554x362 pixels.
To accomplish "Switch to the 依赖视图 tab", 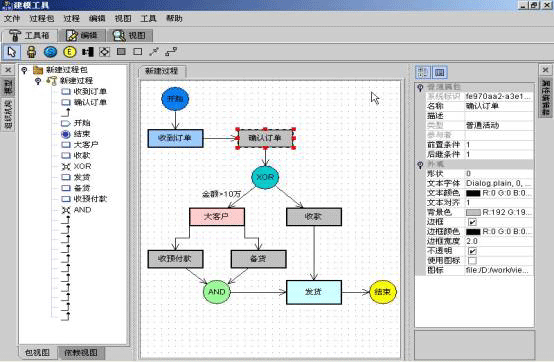I will coord(81,352).
